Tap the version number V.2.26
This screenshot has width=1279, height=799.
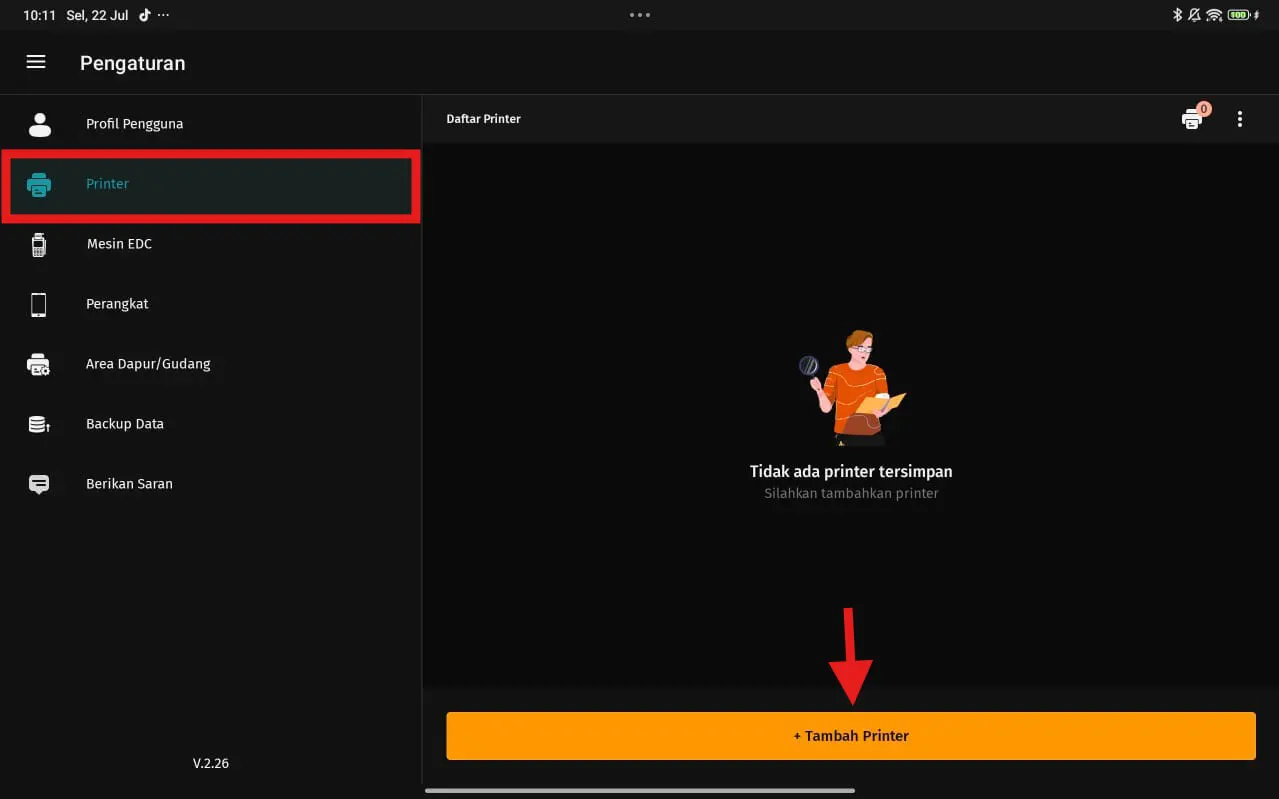coord(211,763)
